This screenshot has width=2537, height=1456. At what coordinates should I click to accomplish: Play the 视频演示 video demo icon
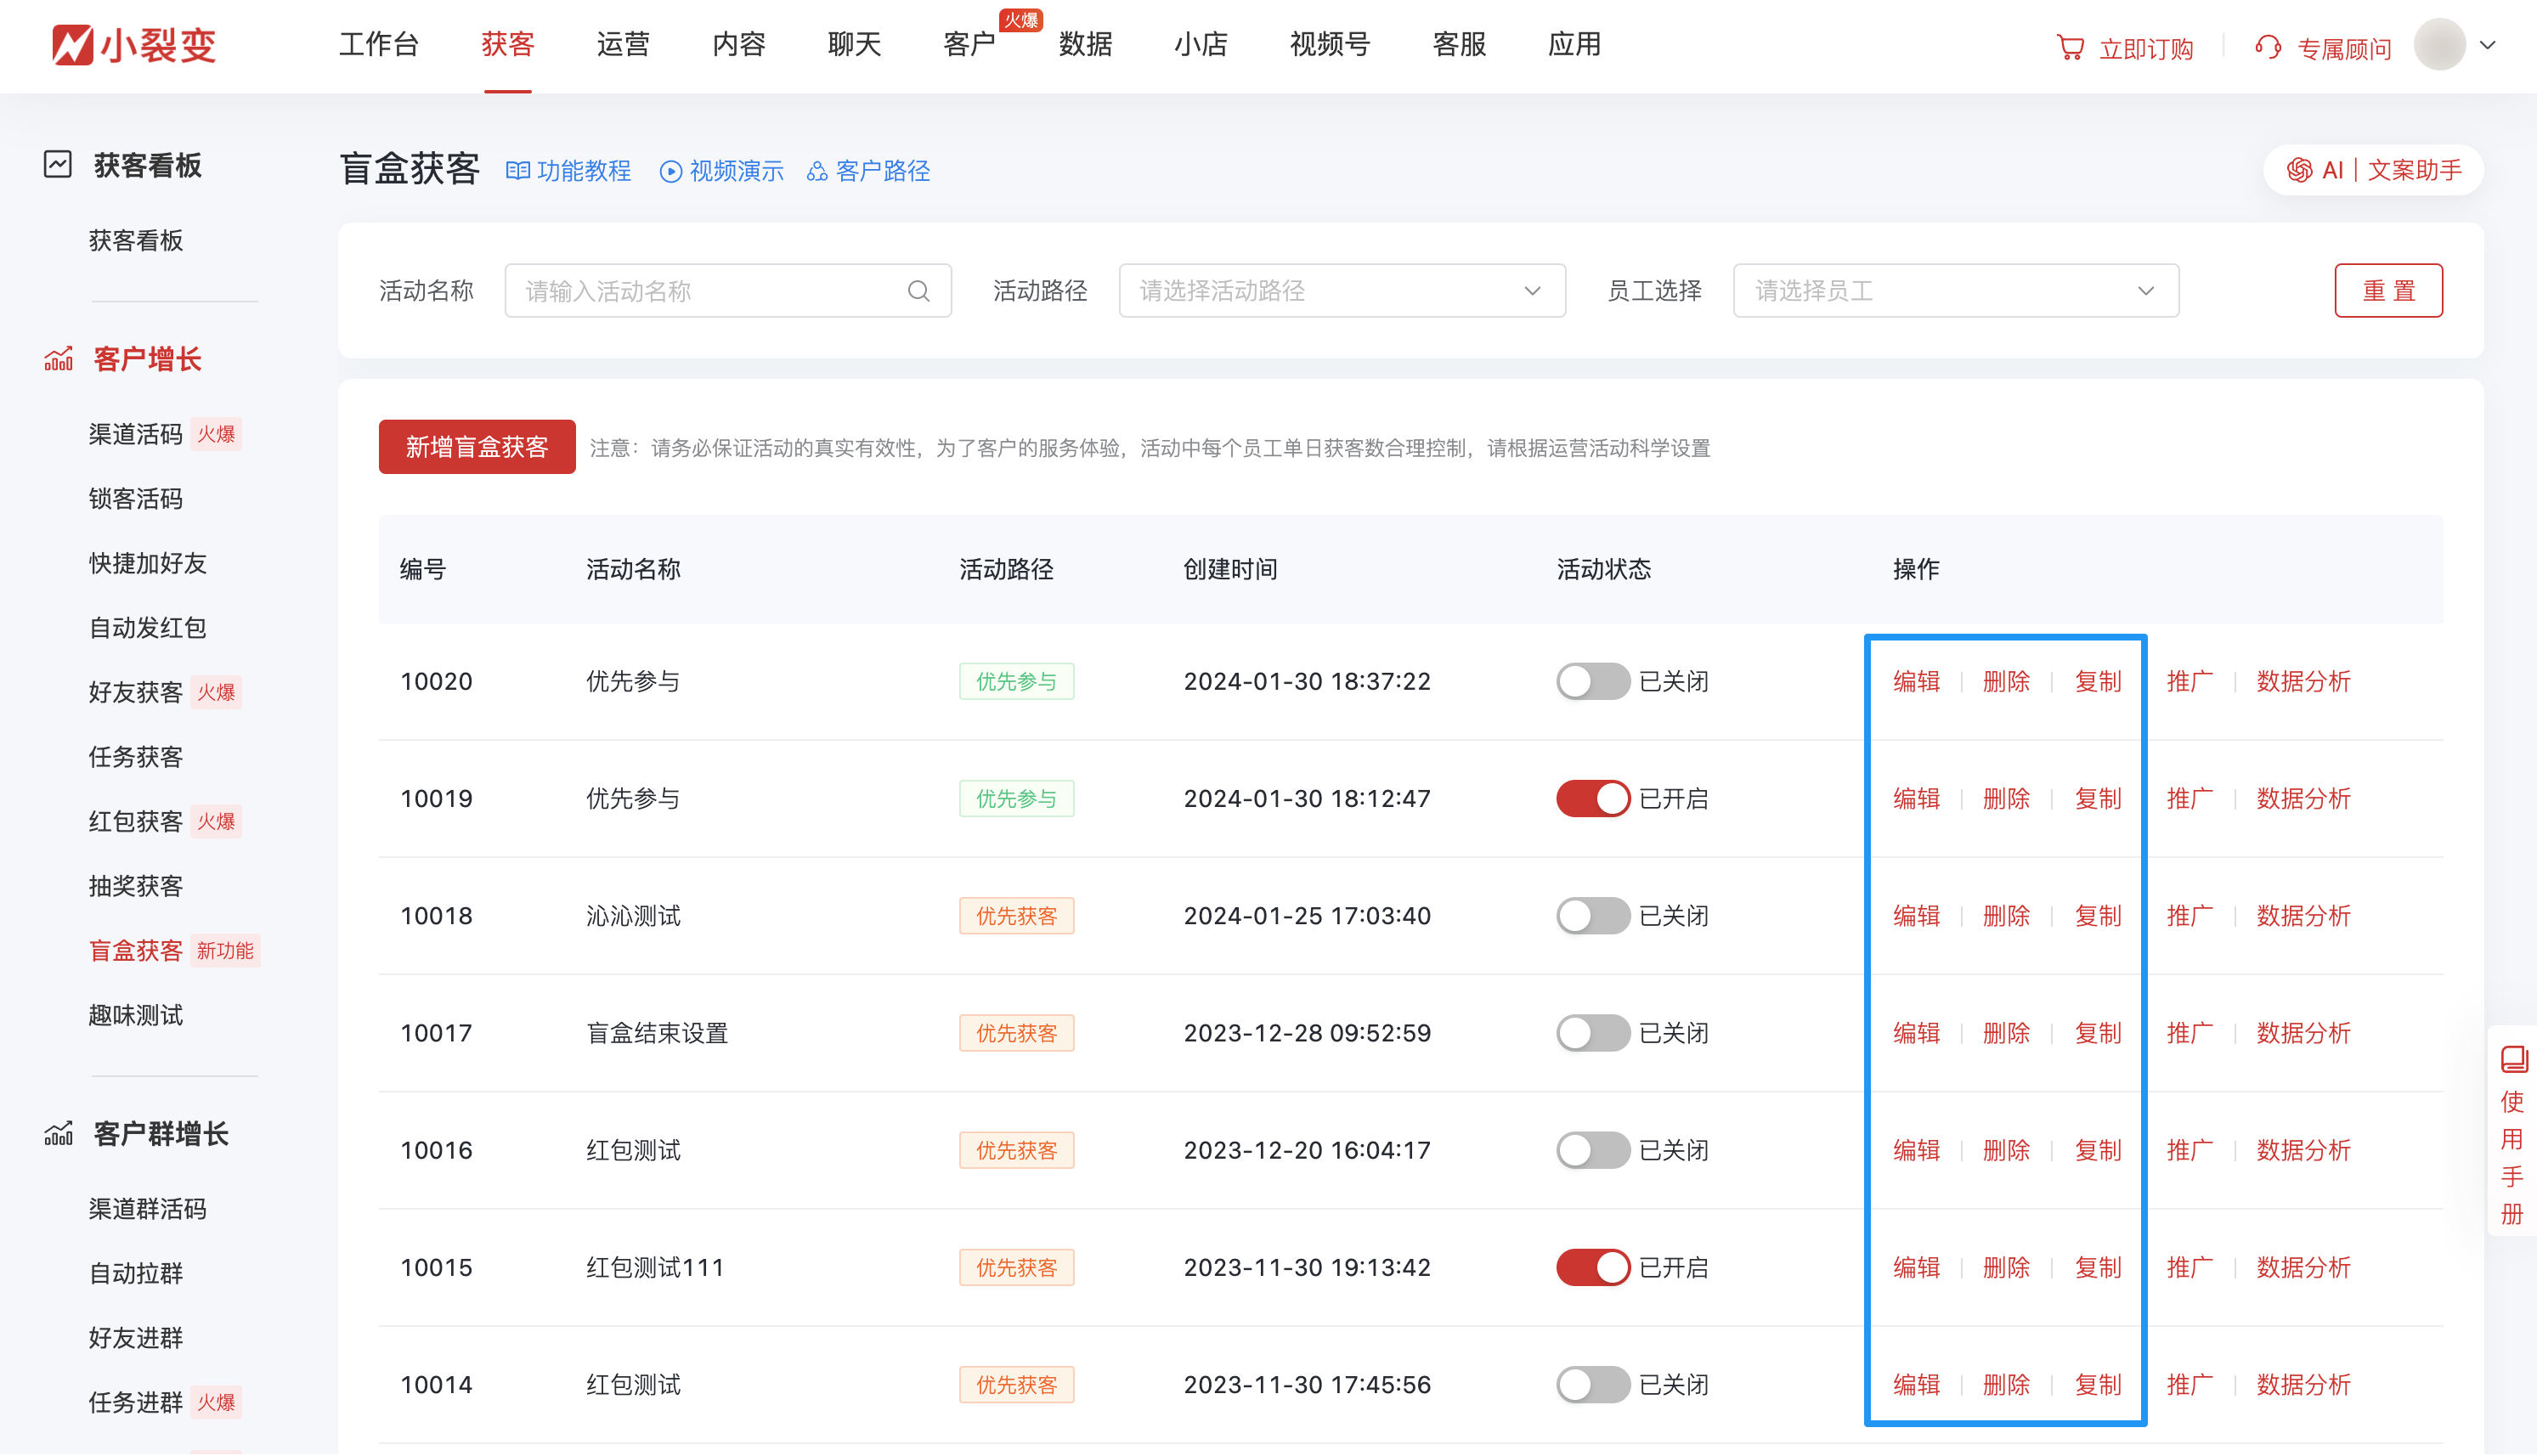point(670,171)
